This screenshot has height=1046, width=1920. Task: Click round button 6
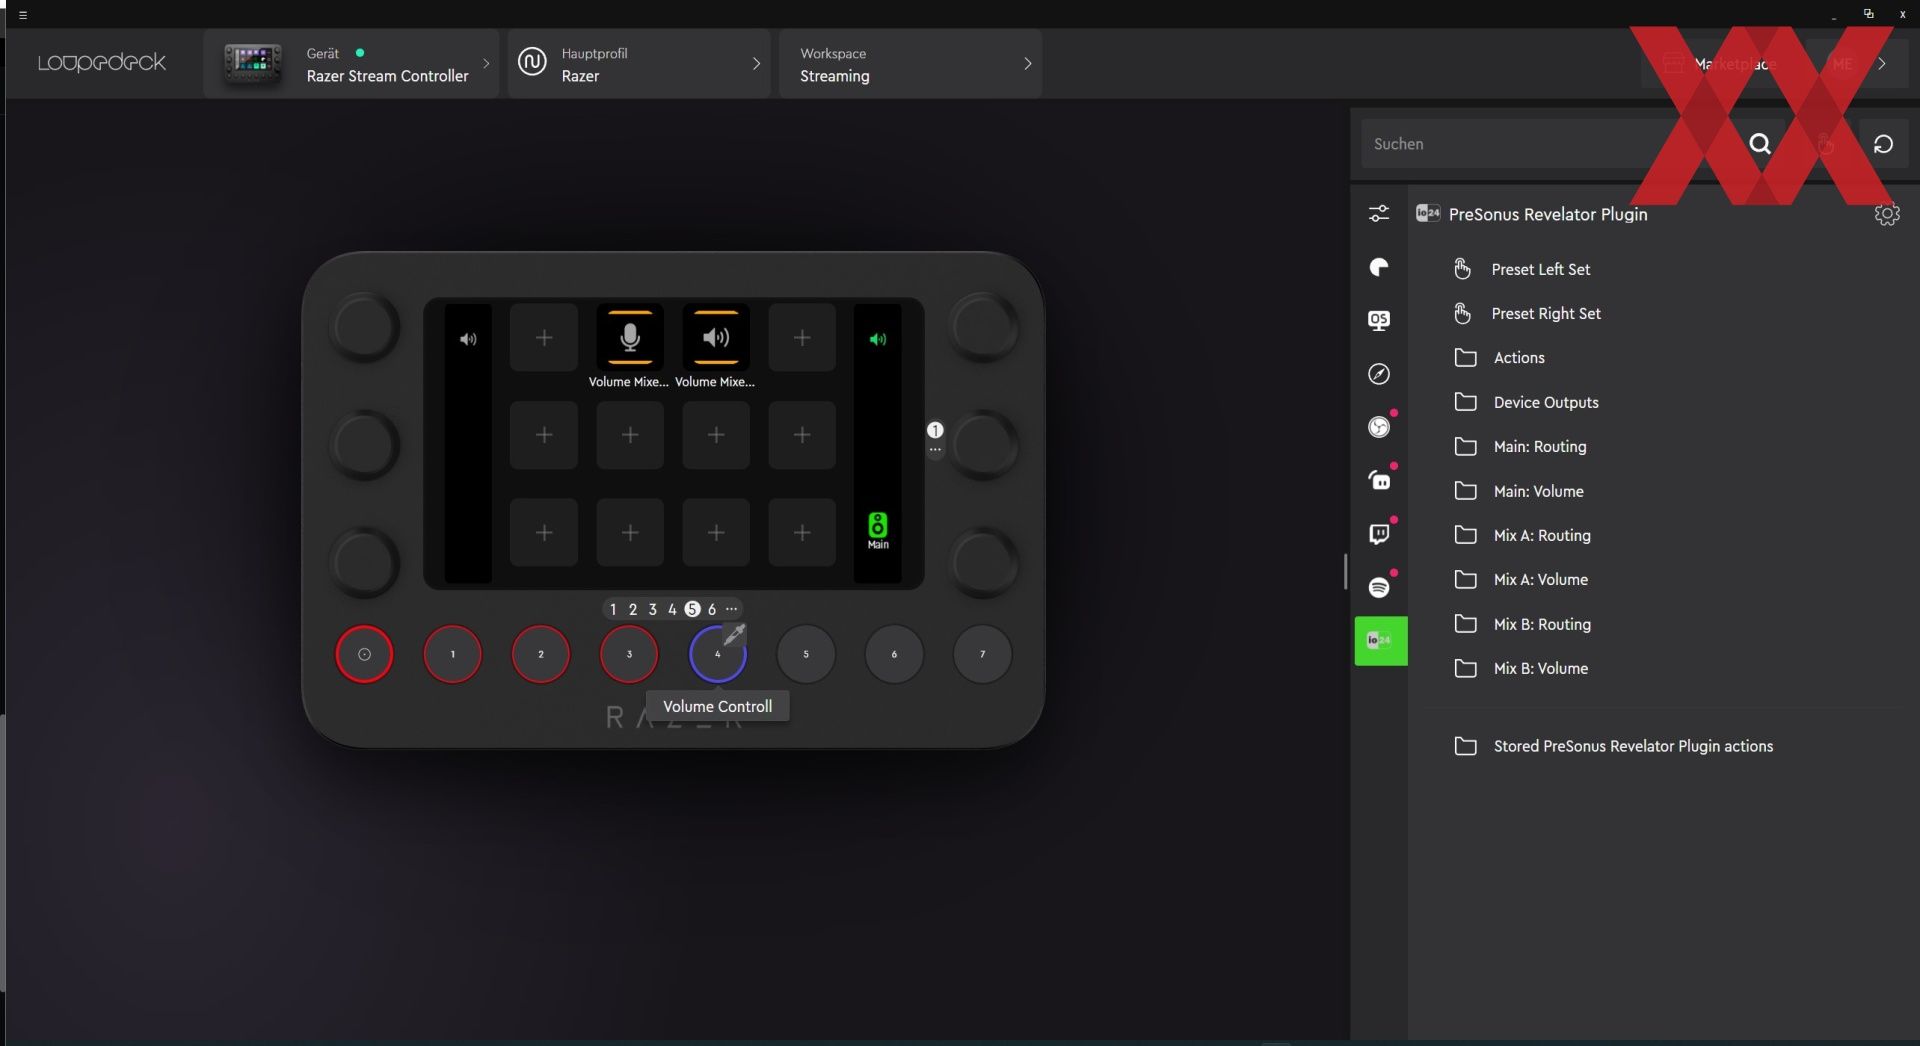[894, 654]
